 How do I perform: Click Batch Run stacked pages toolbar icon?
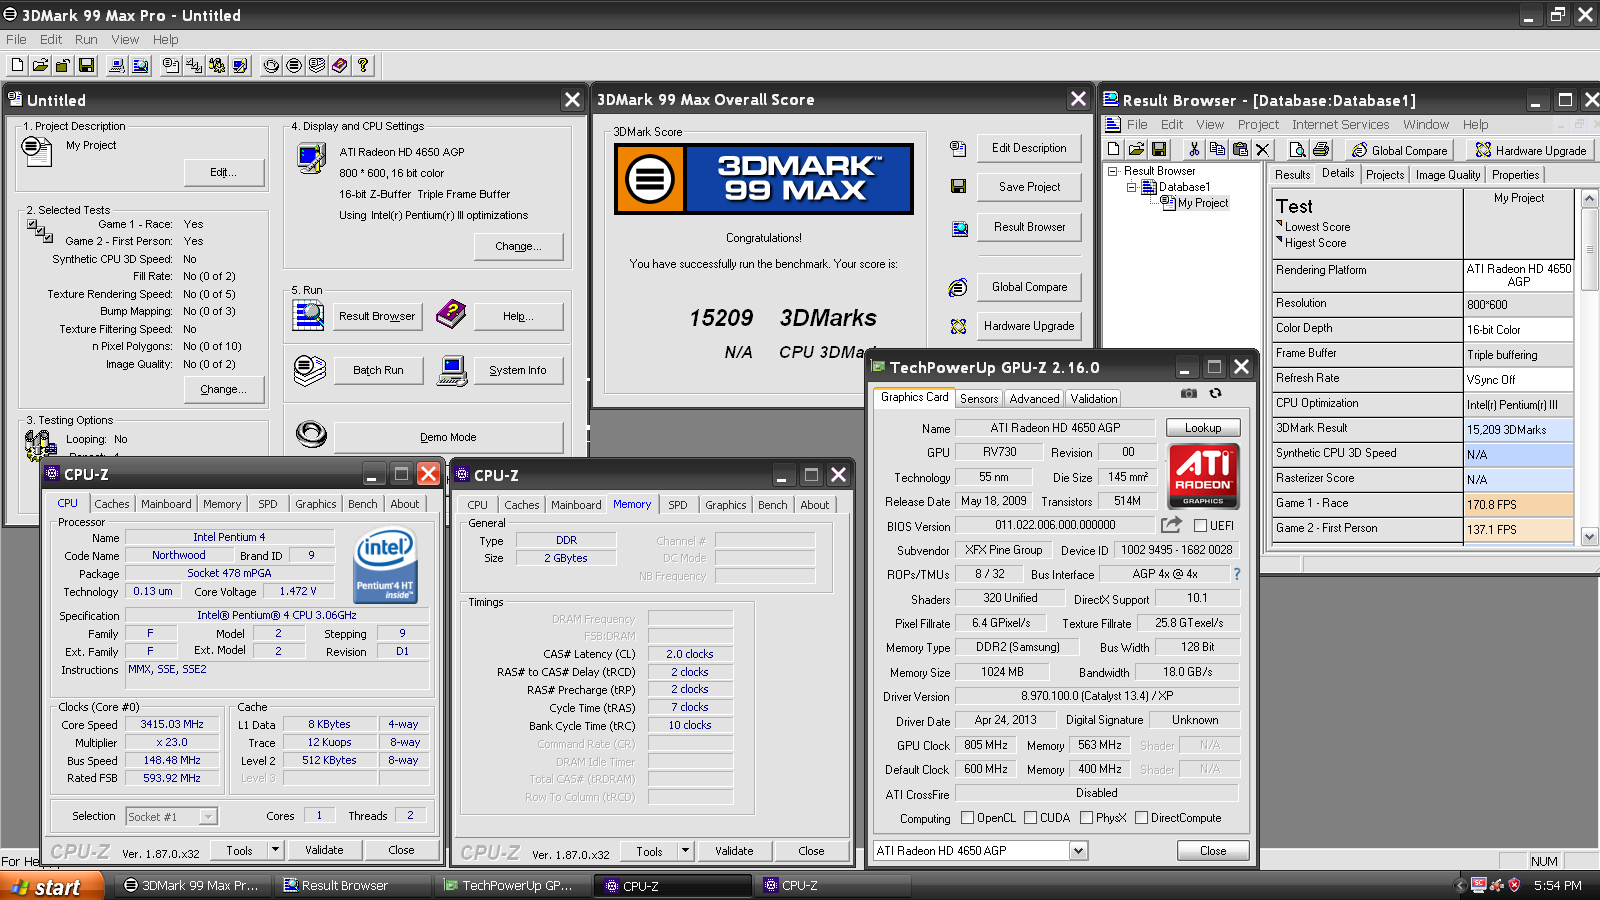tap(317, 65)
